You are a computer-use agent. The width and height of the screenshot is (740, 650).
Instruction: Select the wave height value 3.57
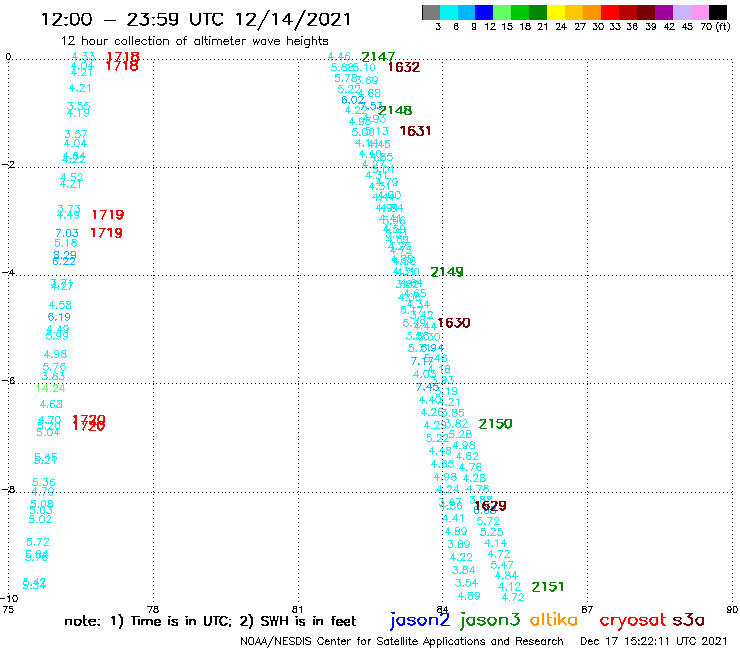(76, 134)
